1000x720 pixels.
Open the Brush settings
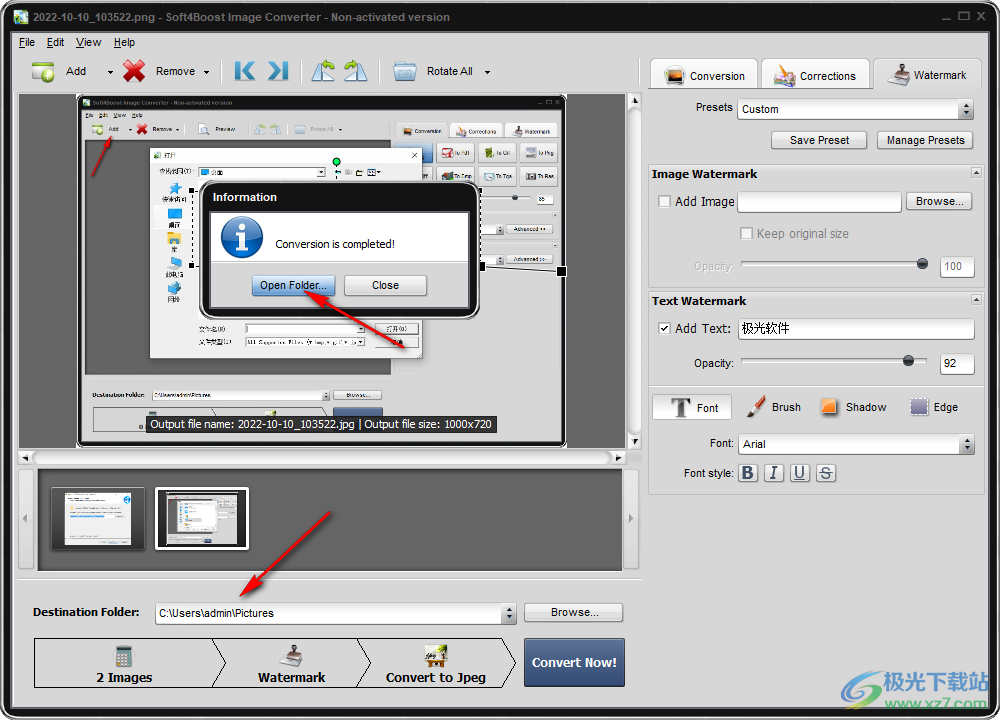(x=773, y=407)
